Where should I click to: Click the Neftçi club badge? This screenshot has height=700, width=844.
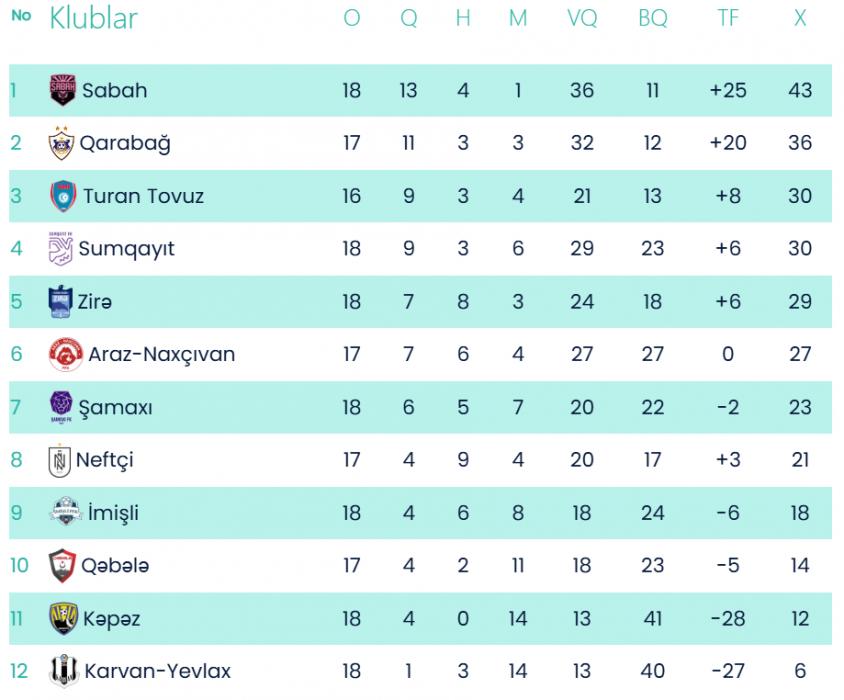coord(59,460)
